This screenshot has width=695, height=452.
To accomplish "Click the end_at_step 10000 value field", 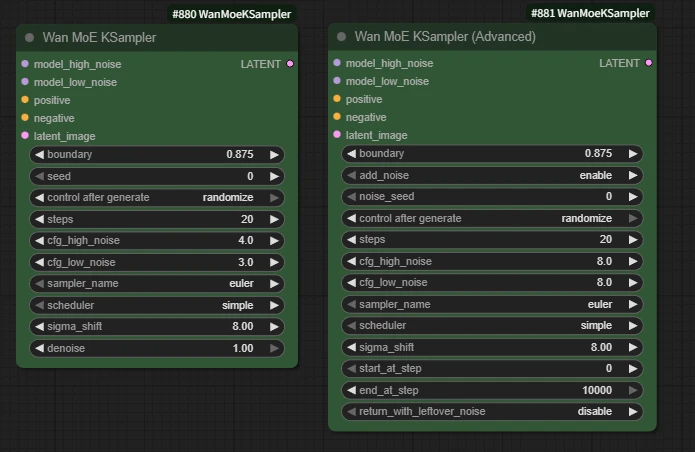I will click(x=490, y=390).
